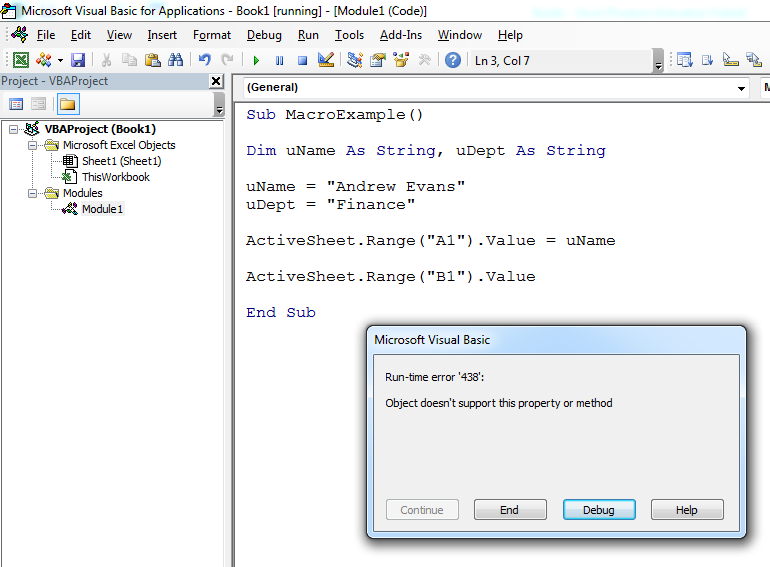Open Project pane toolbar options arrow

click(x=219, y=104)
